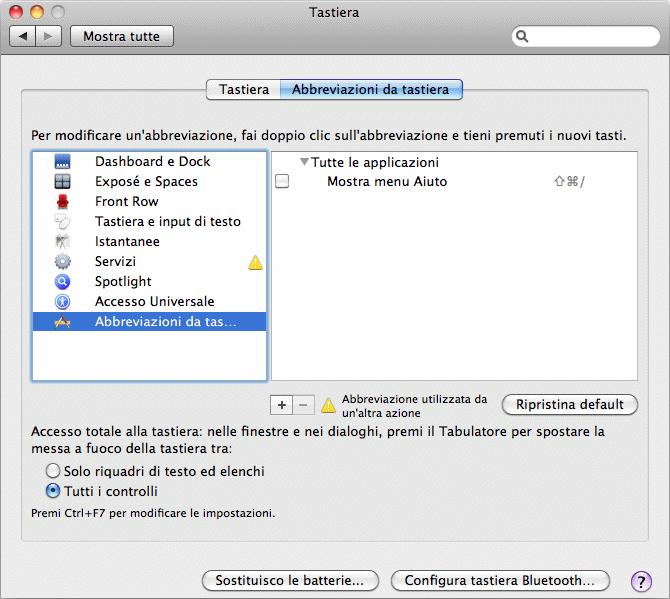Add a shortcut with the plus button
The width and height of the screenshot is (670, 599).
(282, 405)
